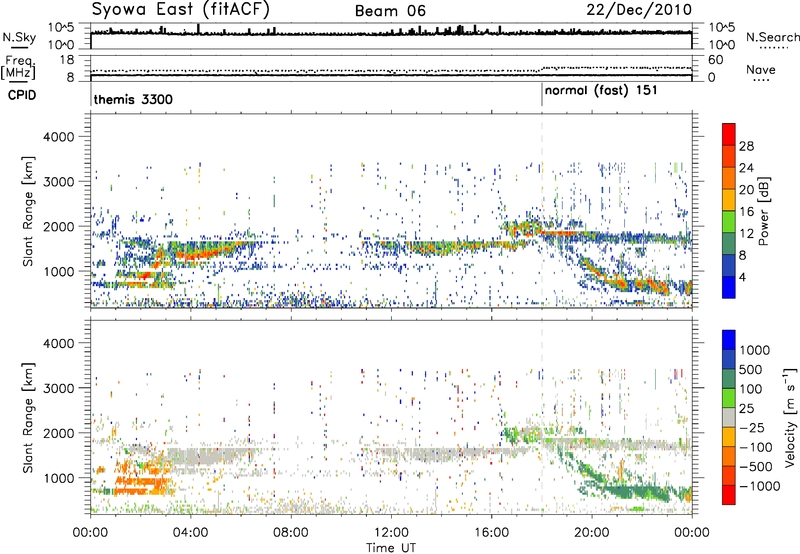Click the 'normal (fast) 151' CPID annotation
The height and width of the screenshot is (554, 800).
pos(601,91)
